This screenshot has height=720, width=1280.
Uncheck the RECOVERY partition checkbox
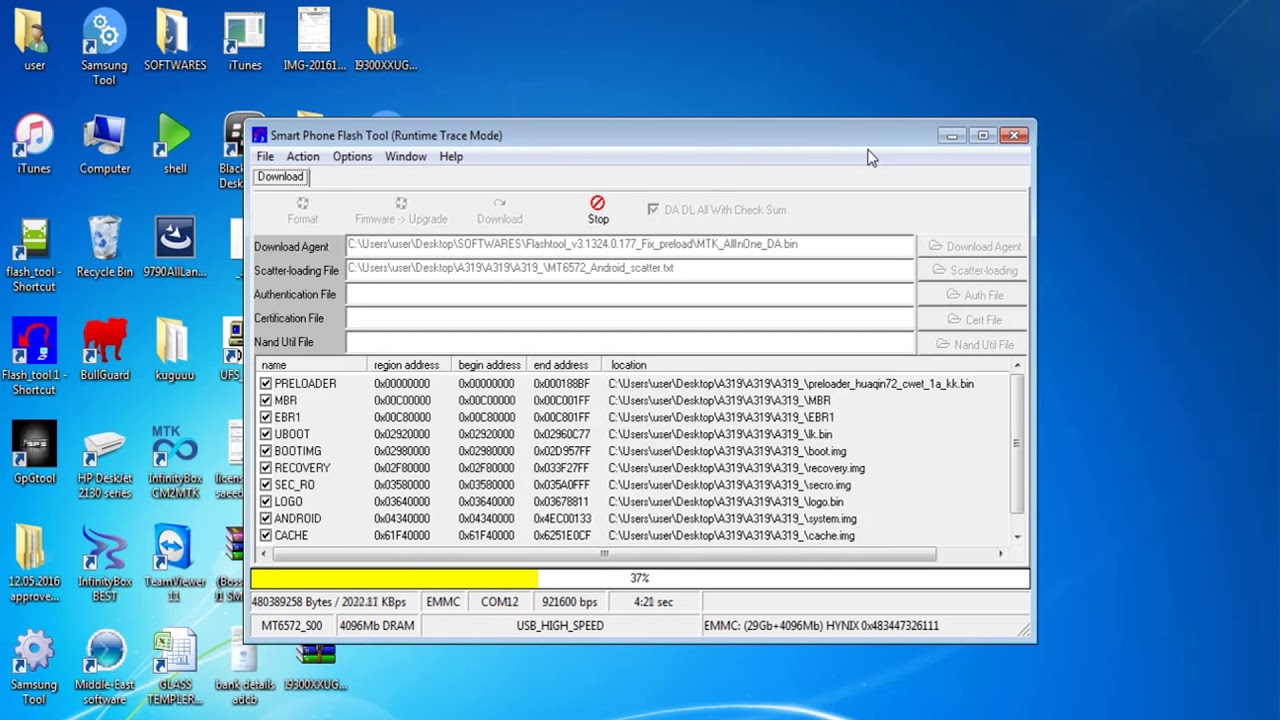point(265,468)
